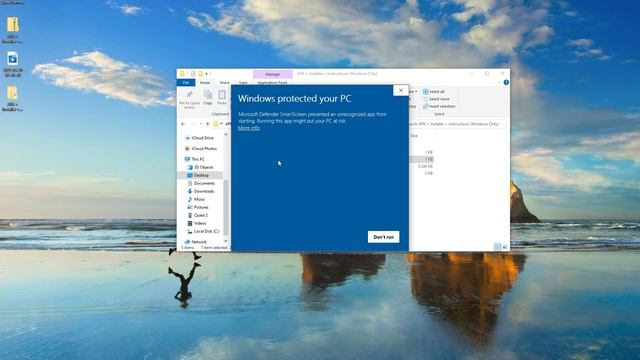Select This PC in navigation pane
The height and width of the screenshot is (360, 640).
tap(194, 159)
